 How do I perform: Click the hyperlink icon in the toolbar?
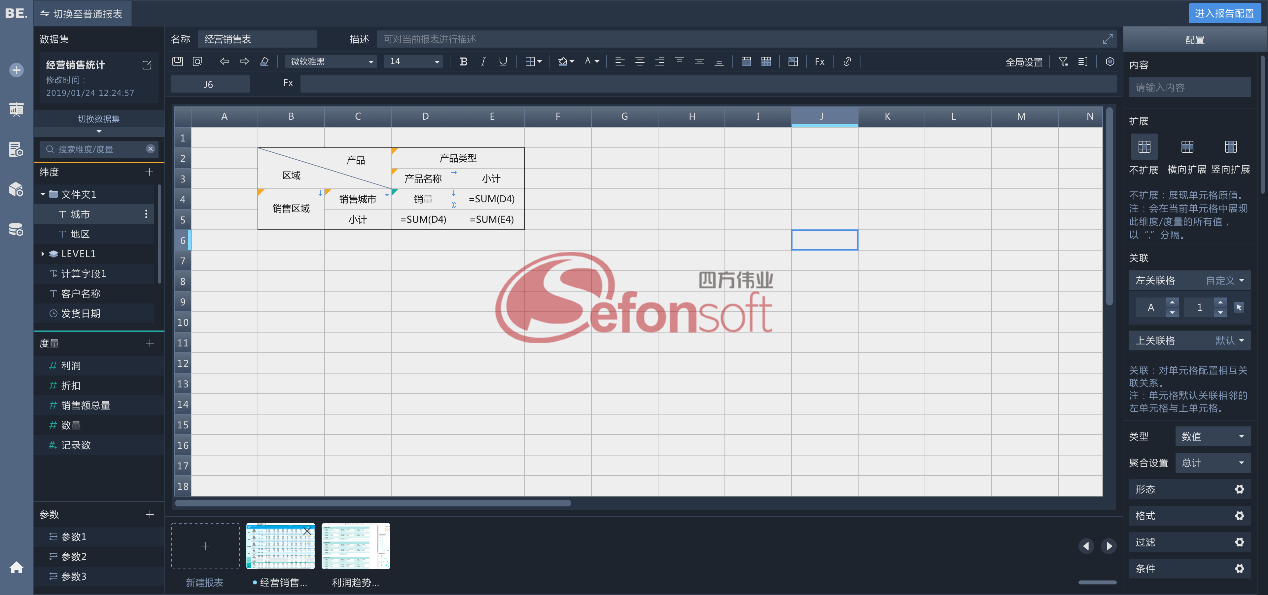(847, 62)
